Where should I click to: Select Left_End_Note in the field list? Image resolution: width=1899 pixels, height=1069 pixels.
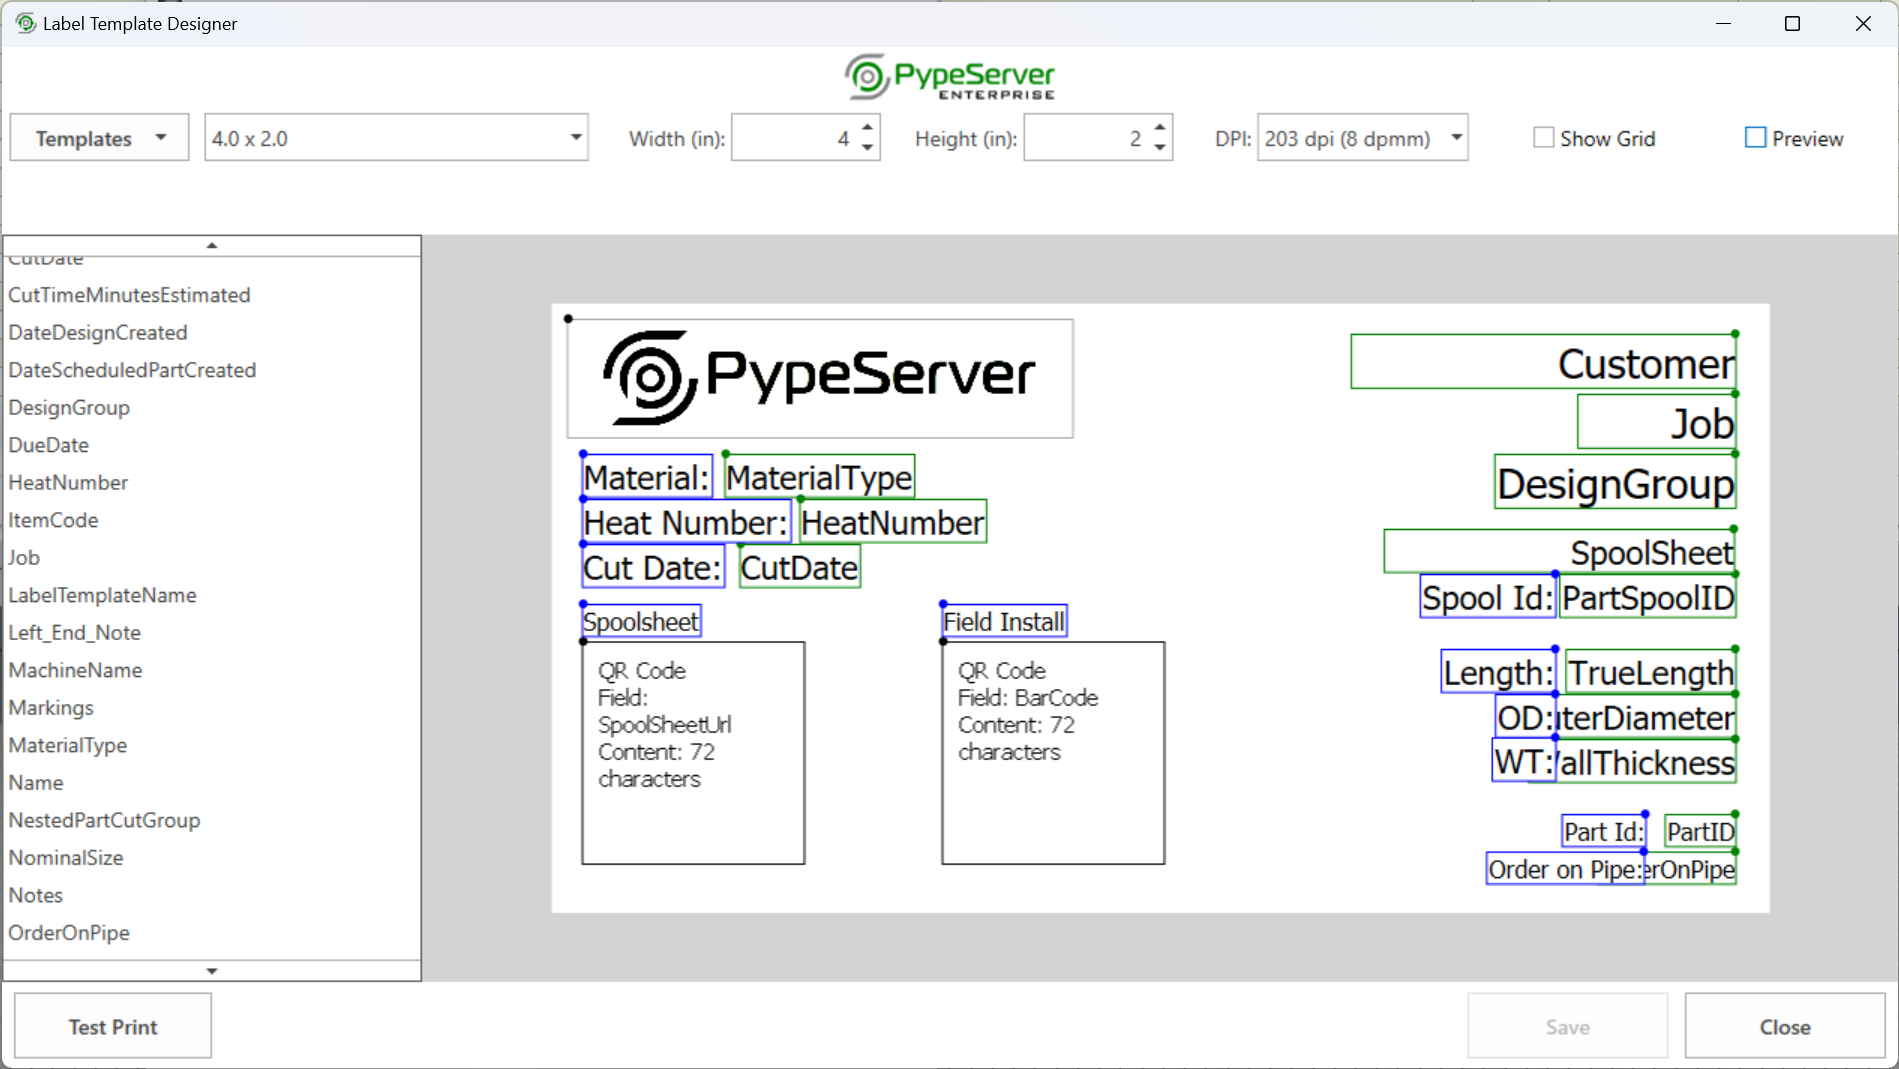click(x=75, y=633)
